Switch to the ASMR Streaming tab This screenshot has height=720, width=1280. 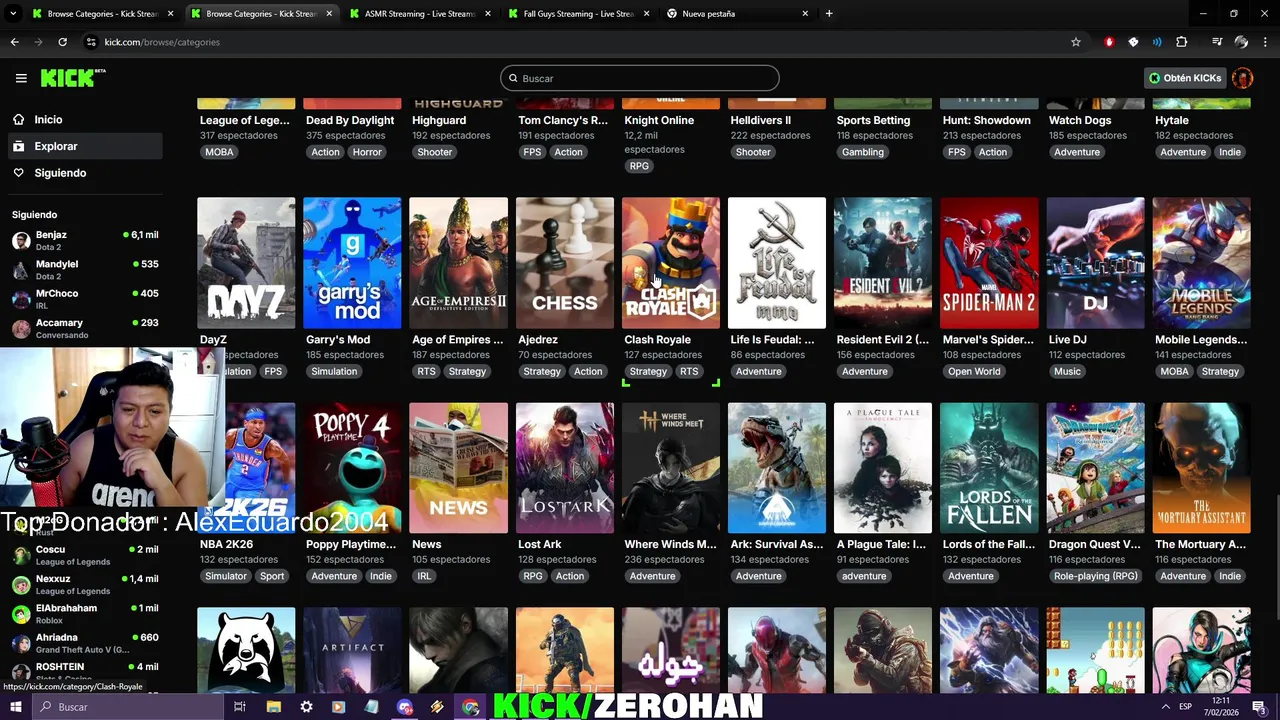pos(419,14)
